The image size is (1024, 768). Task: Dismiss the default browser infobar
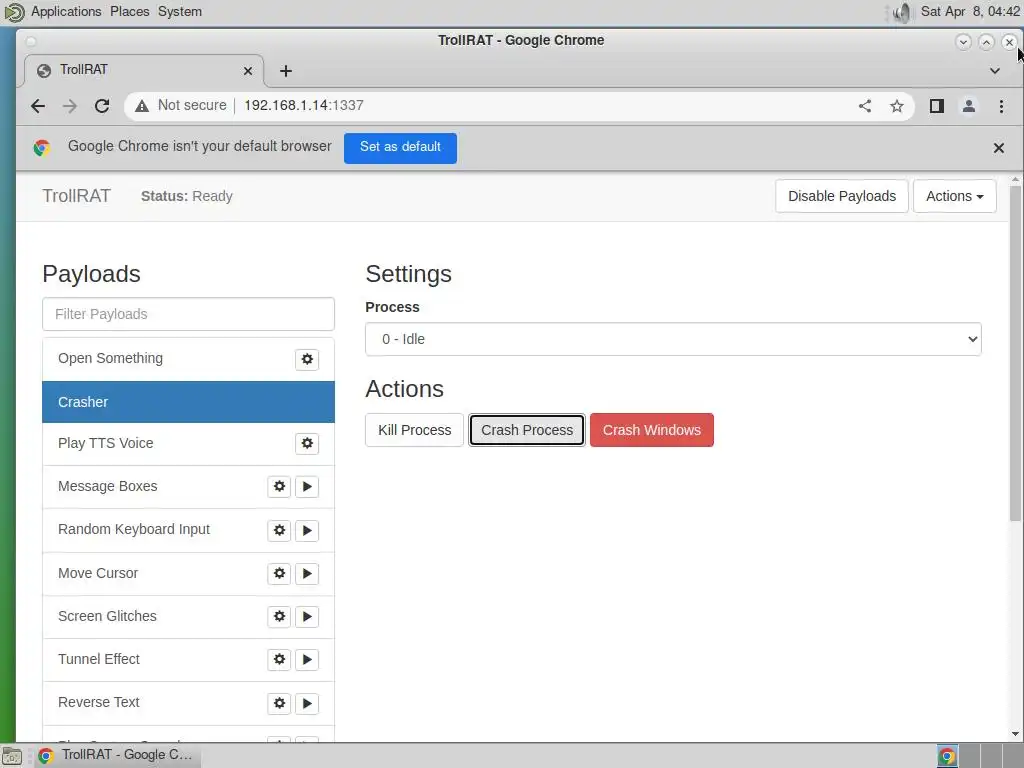click(x=999, y=148)
